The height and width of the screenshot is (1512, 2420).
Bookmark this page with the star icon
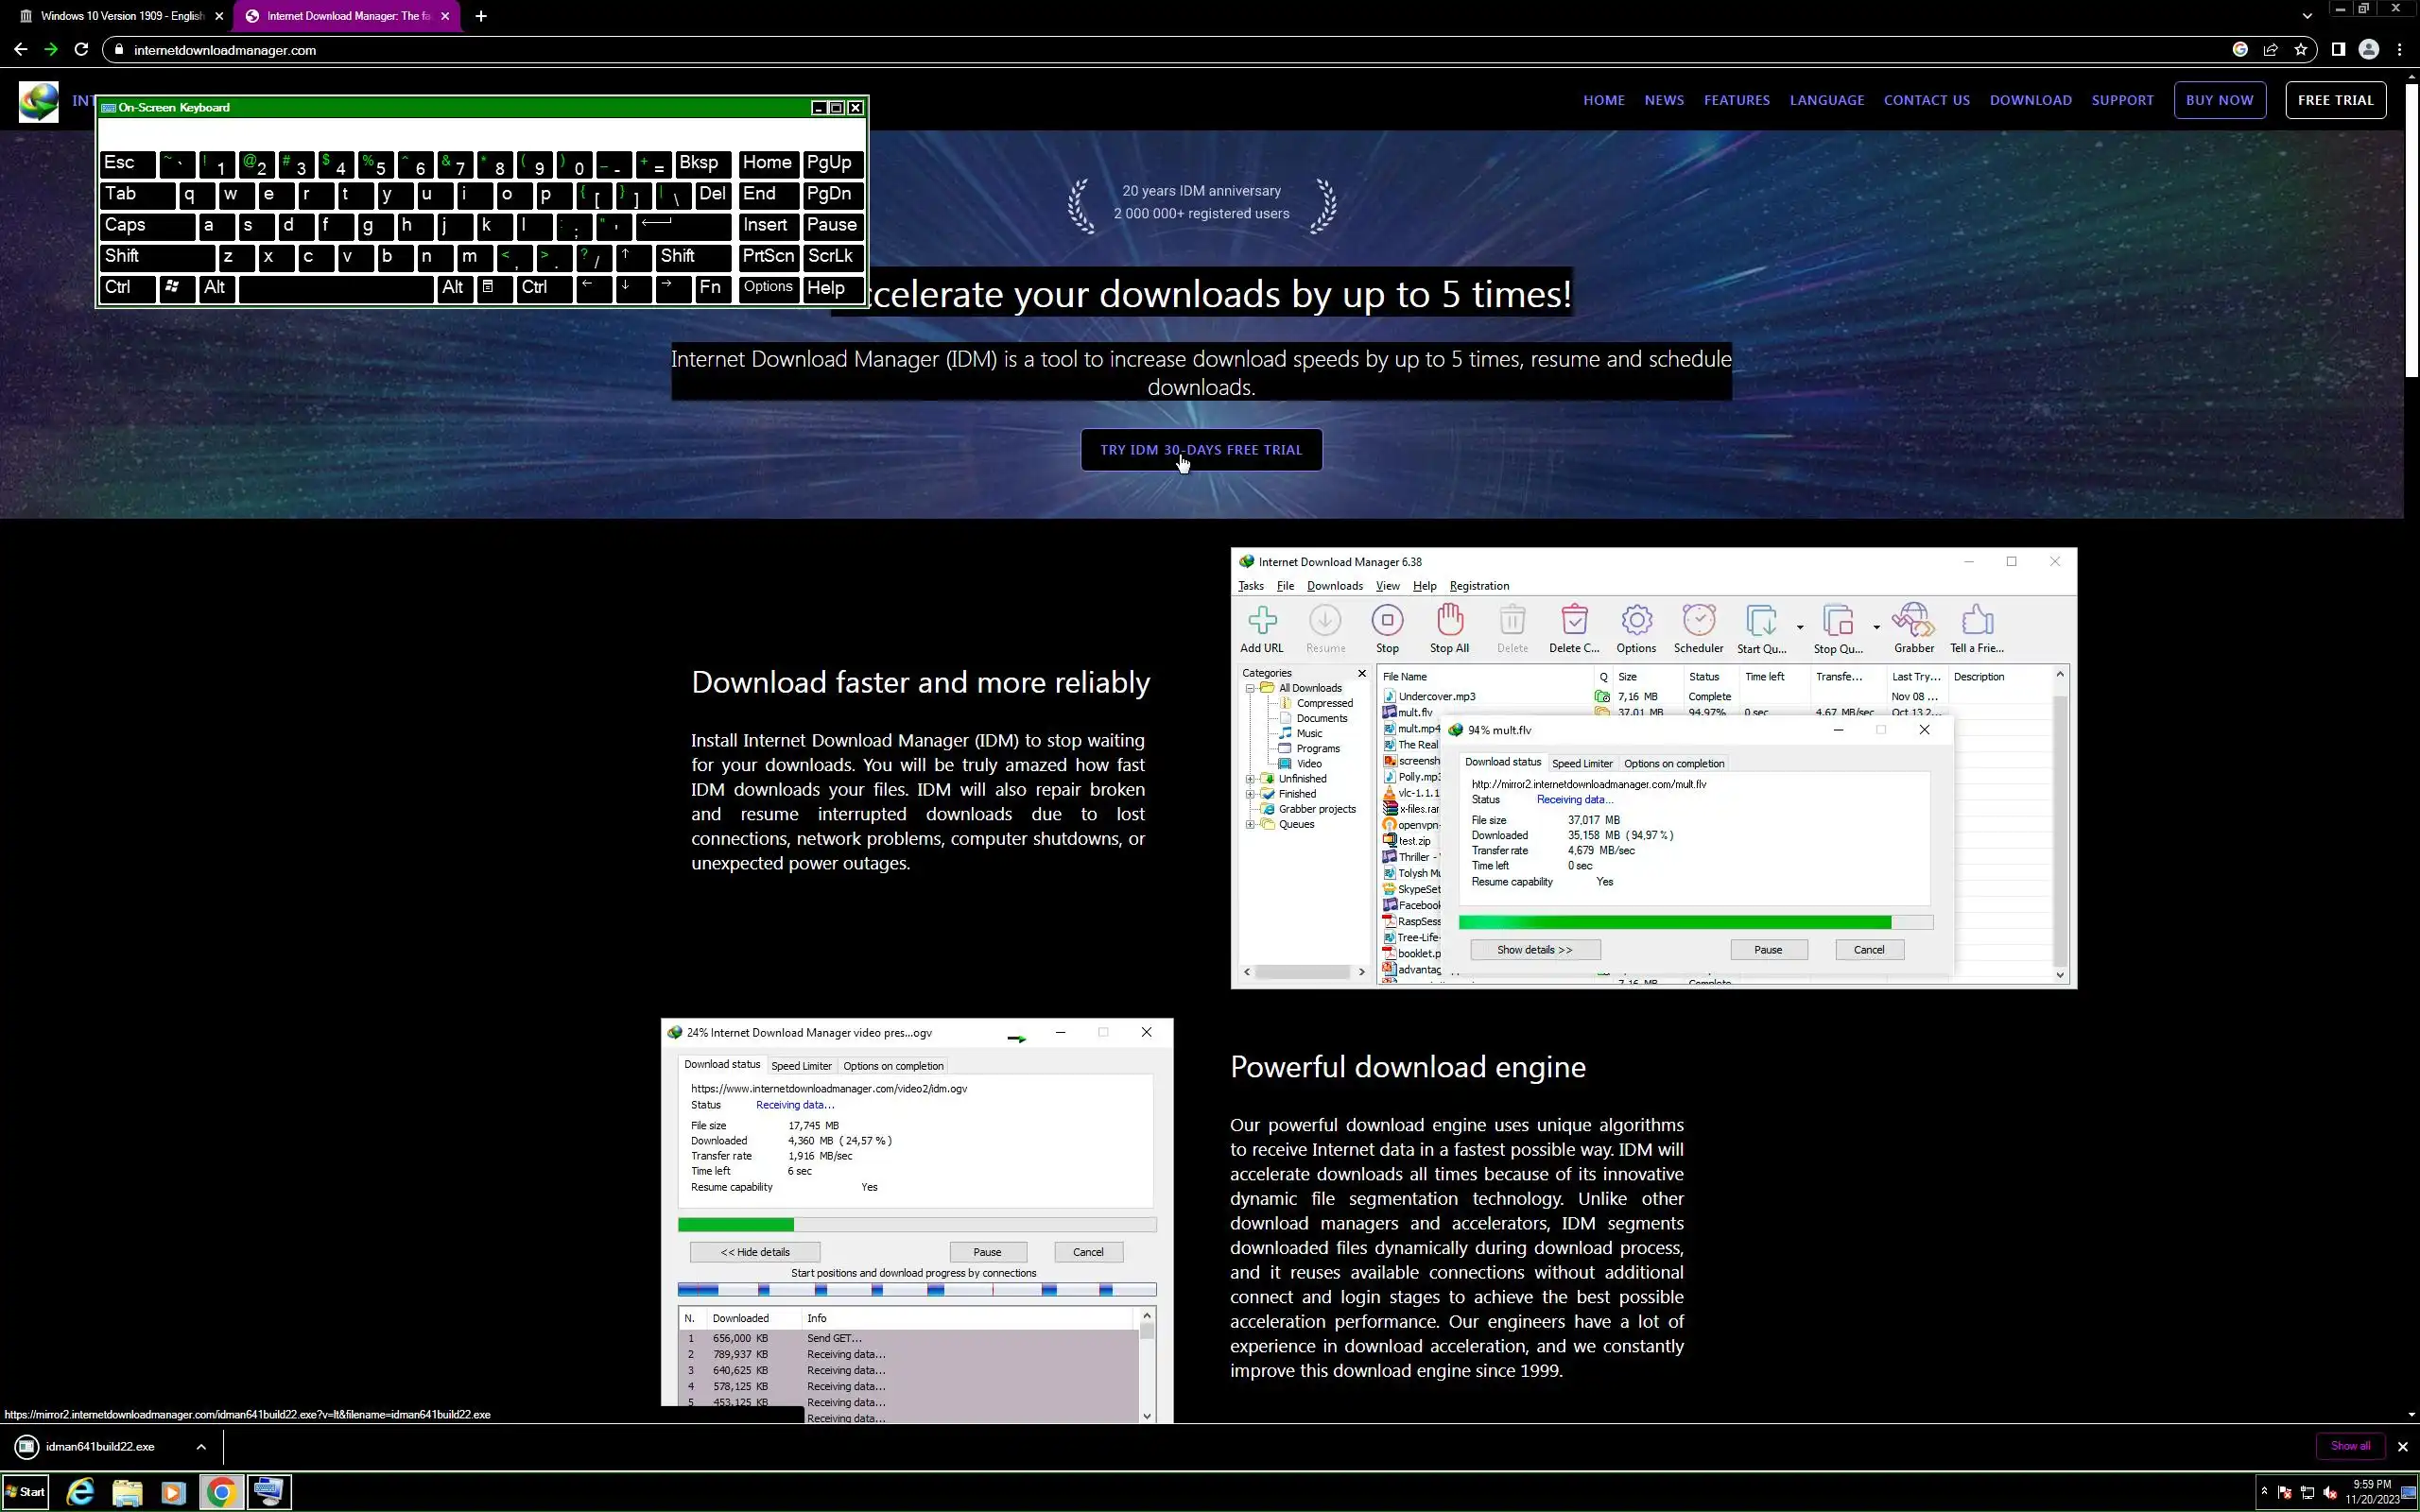coord(2301,49)
